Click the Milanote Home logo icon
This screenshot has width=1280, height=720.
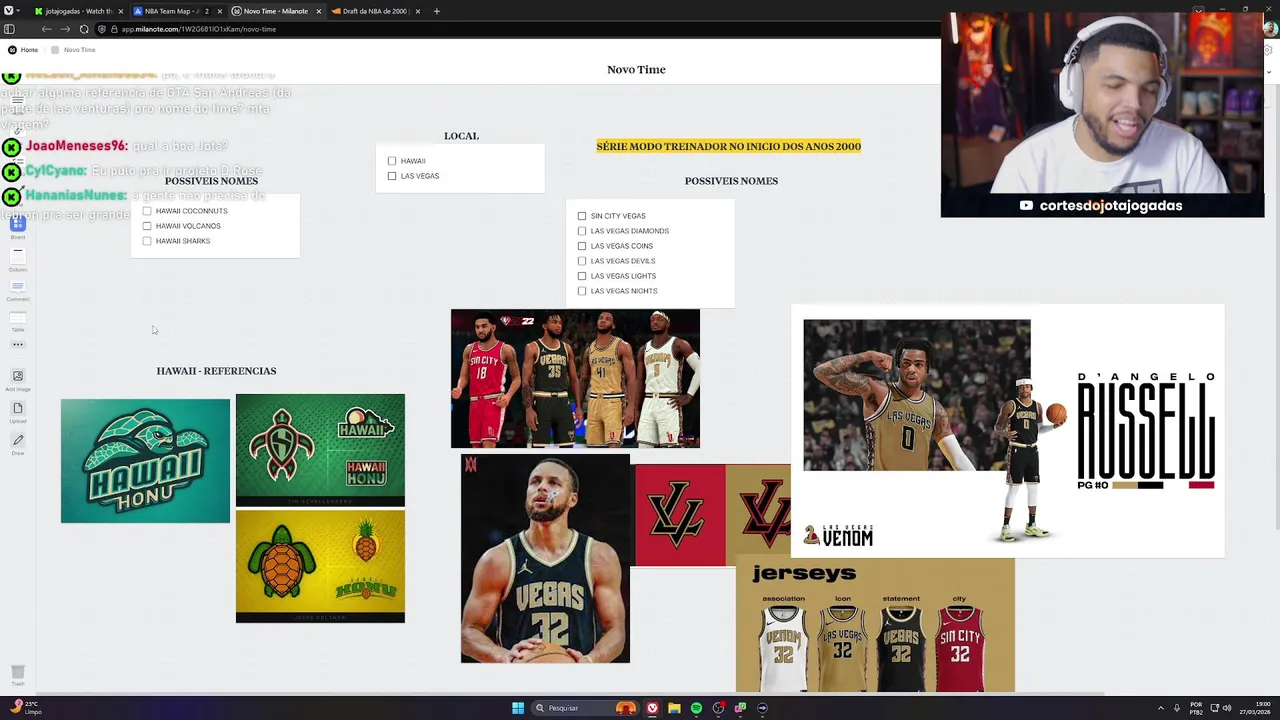tap(12, 50)
